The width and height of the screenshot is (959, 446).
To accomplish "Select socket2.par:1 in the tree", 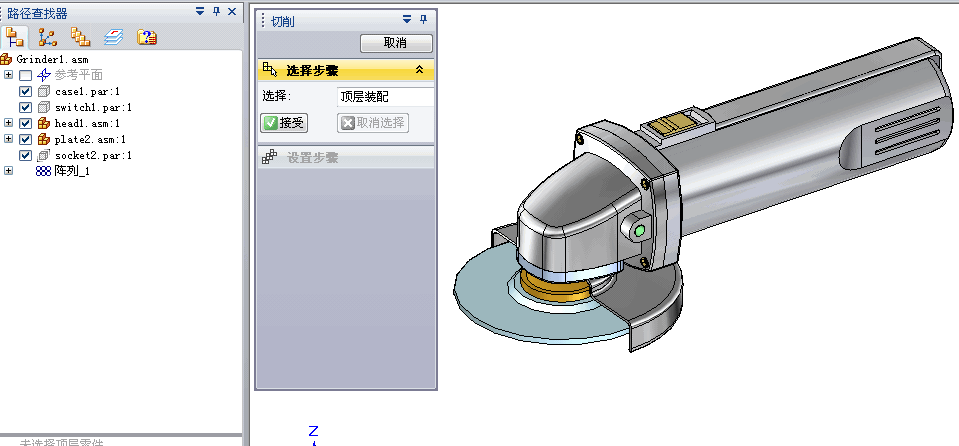I will click(x=93, y=155).
